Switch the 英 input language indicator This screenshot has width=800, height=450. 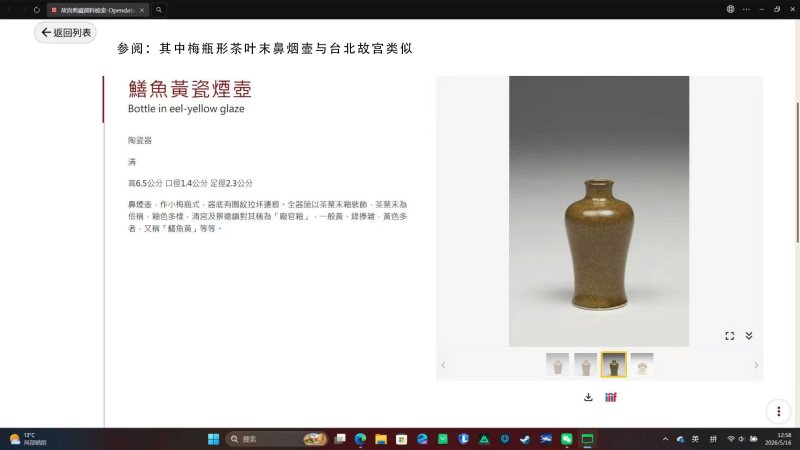click(x=695, y=439)
